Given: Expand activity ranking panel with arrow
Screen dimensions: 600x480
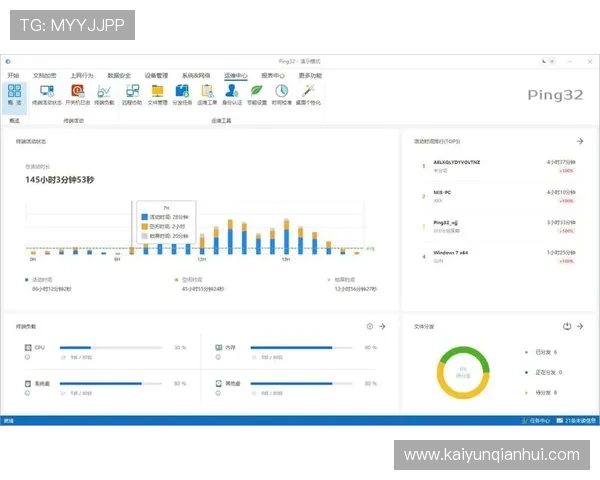Looking at the screenshot, I should click(x=580, y=142).
